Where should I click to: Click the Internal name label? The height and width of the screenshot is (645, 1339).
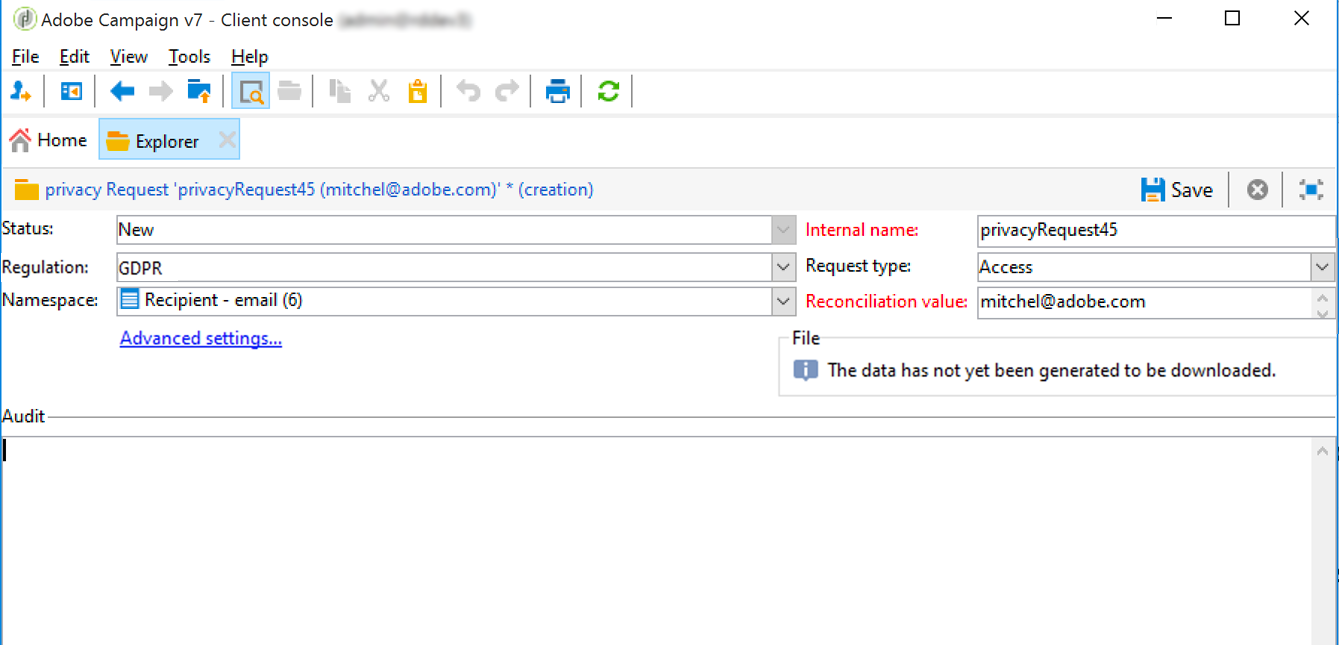click(862, 230)
